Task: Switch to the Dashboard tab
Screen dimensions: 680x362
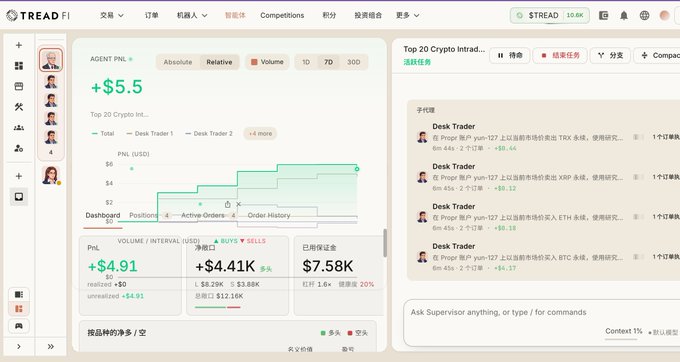Action: [103, 215]
